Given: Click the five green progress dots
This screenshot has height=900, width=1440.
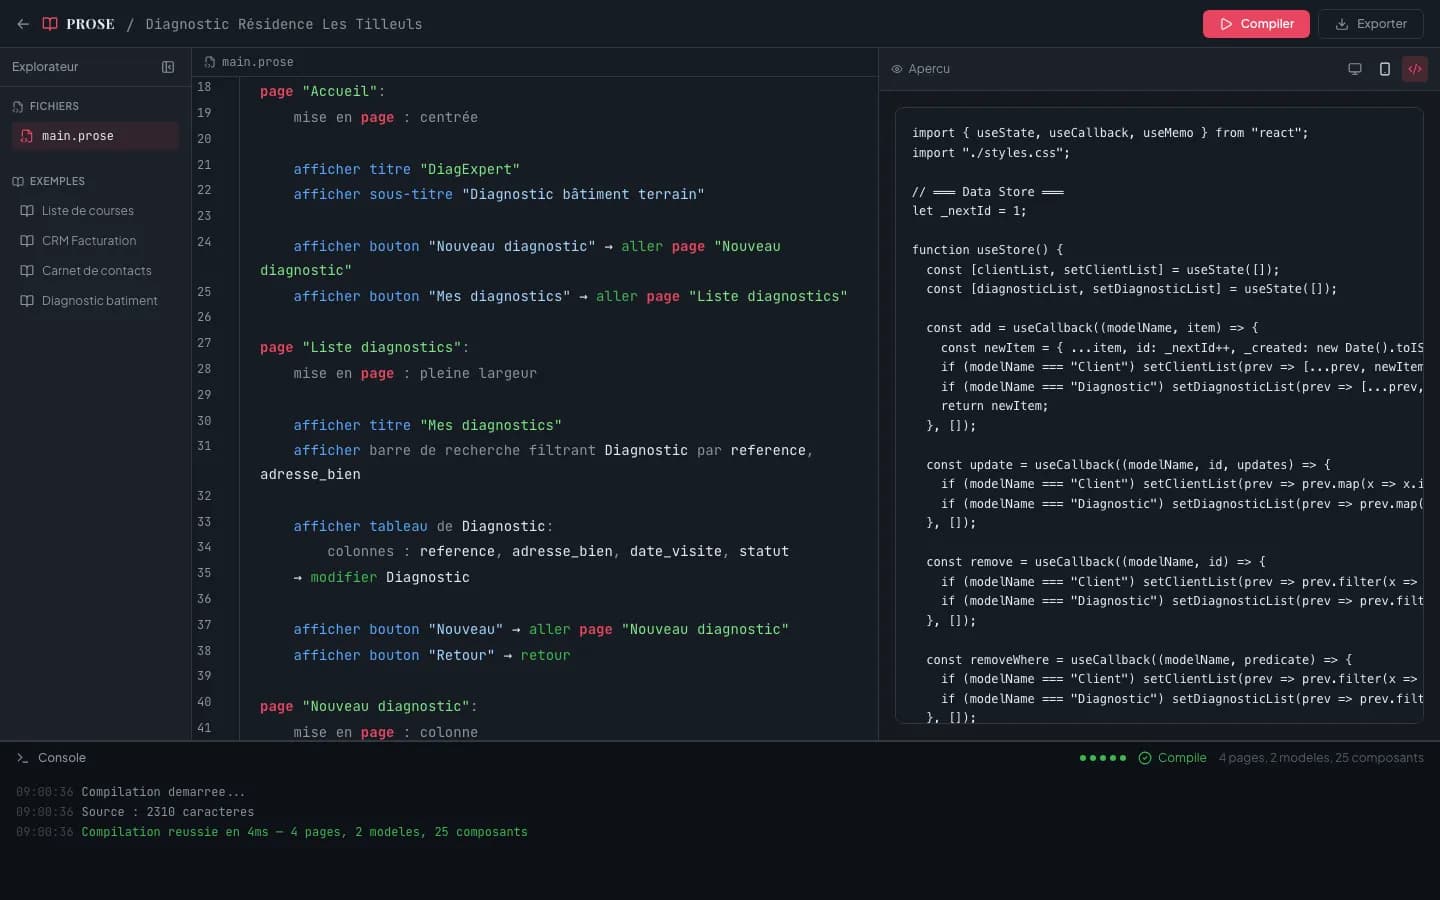Looking at the screenshot, I should click(1103, 758).
